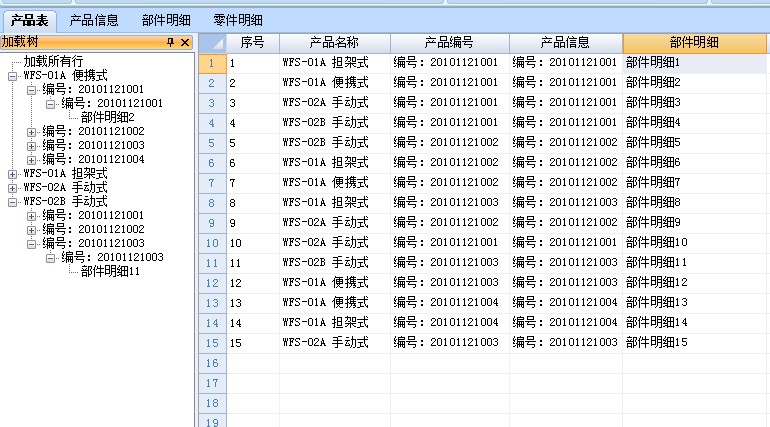Select row header number 5
Image resolution: width=770 pixels, height=427 pixels.
211,143
